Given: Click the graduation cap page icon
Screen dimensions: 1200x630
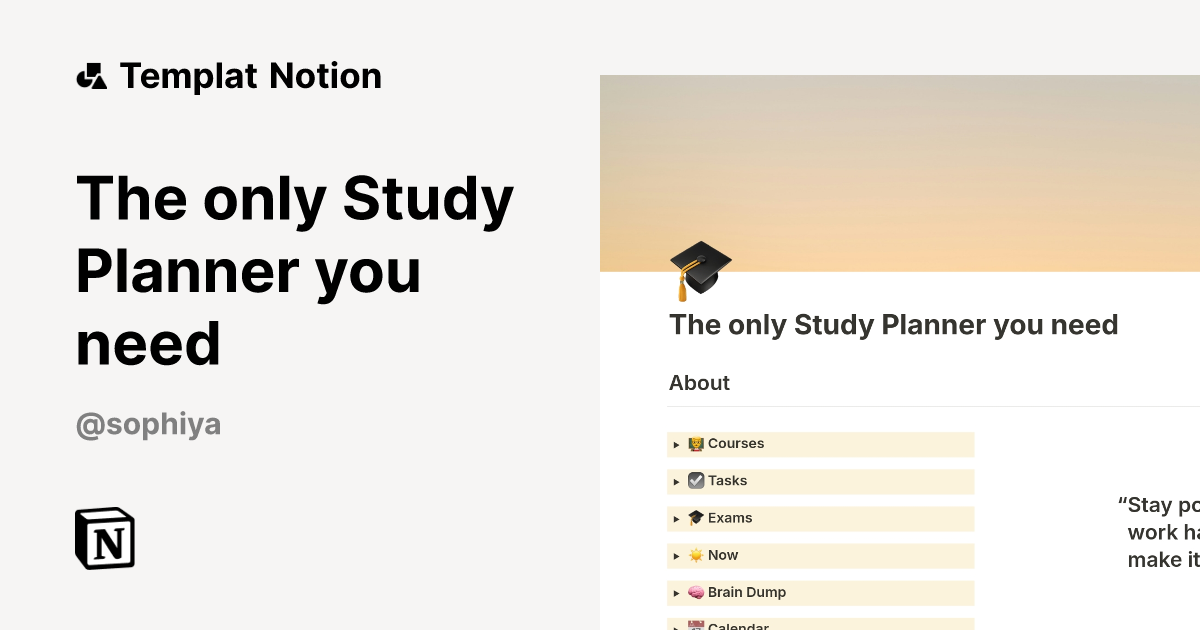Looking at the screenshot, I should pos(698,268).
